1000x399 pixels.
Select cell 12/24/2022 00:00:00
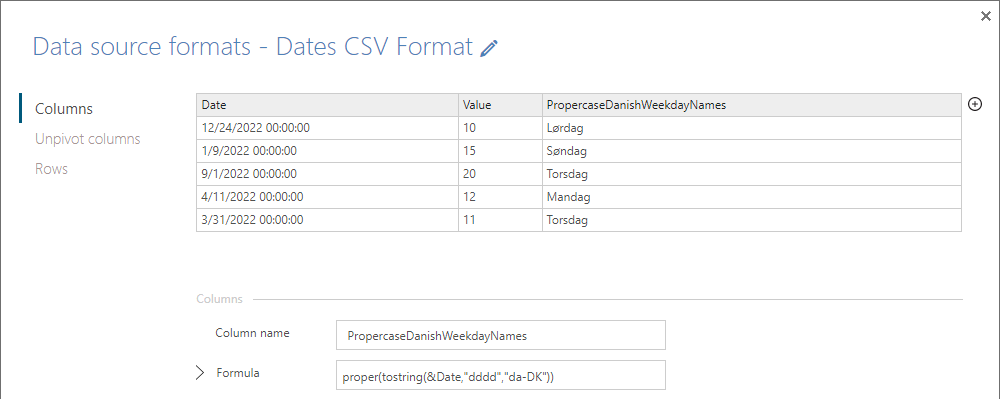click(x=327, y=128)
